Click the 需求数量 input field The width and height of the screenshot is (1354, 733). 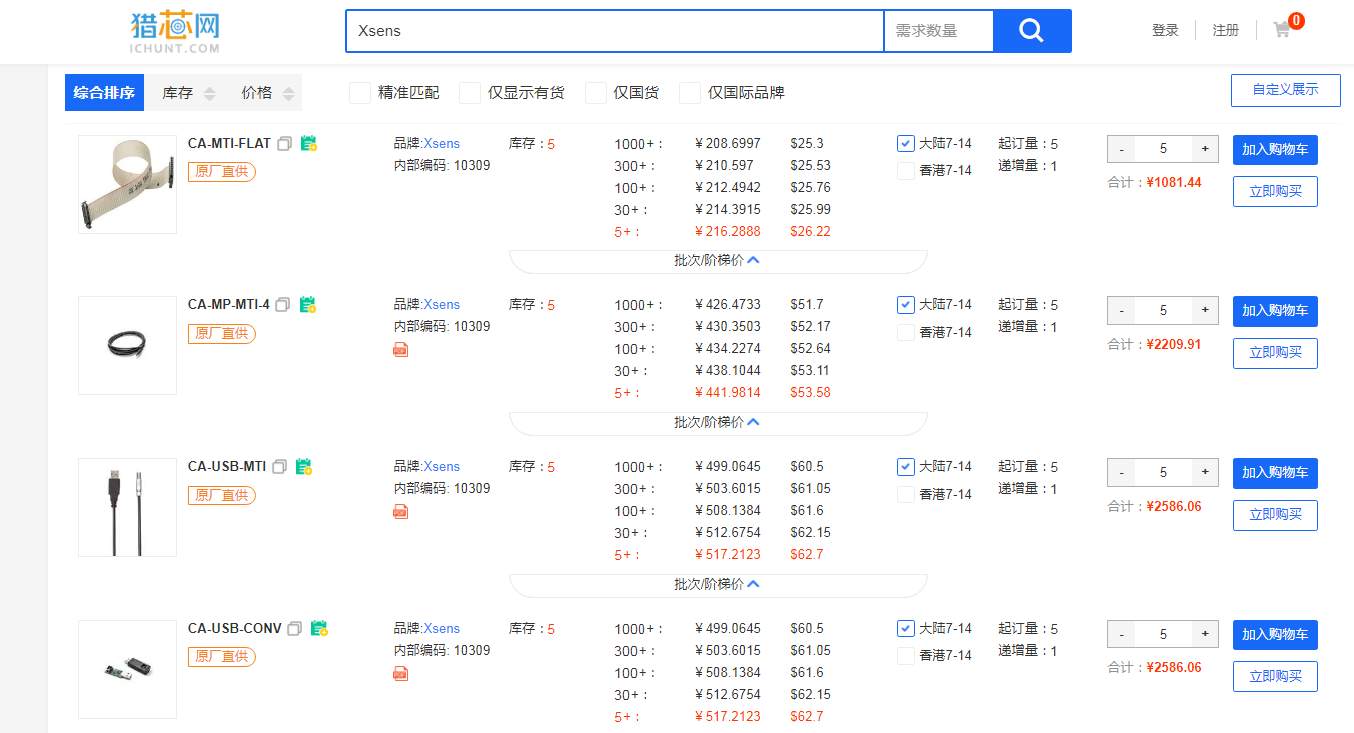(939, 31)
